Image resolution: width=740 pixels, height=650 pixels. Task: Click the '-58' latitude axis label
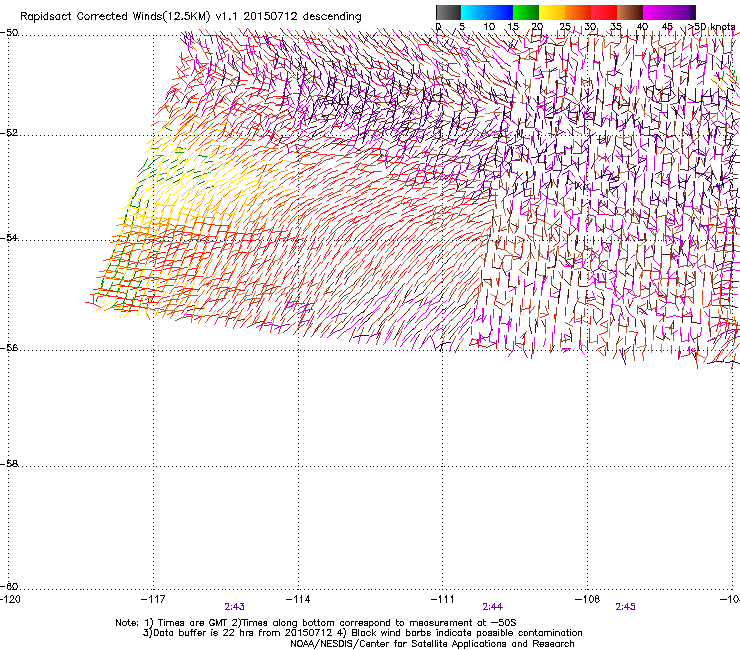(x=9, y=464)
